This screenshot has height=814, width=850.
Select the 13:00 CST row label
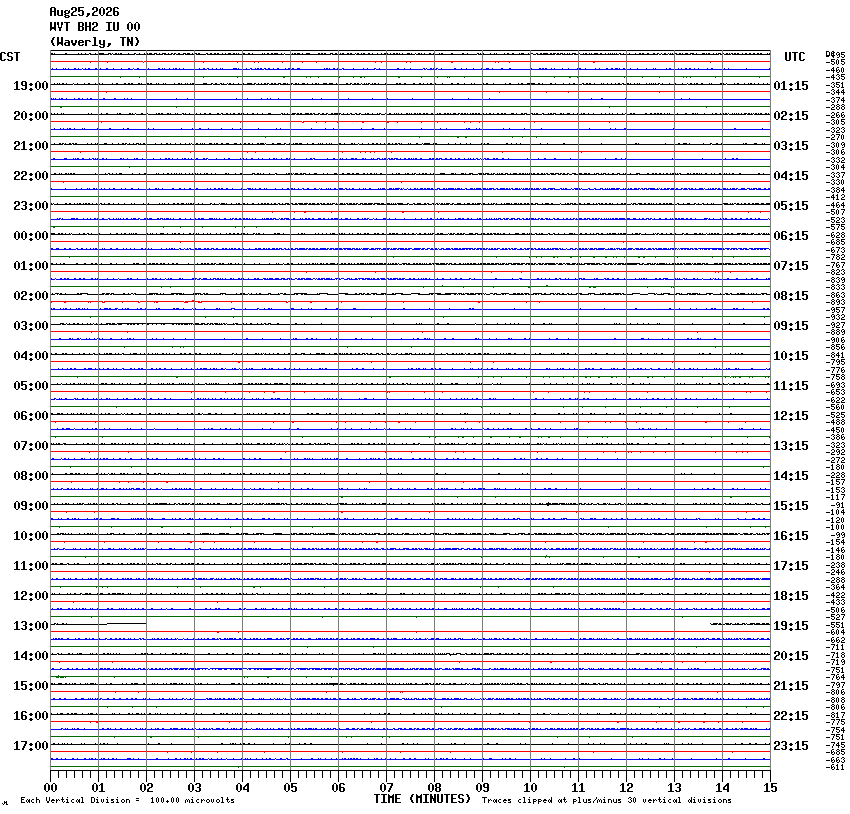tap(31, 626)
